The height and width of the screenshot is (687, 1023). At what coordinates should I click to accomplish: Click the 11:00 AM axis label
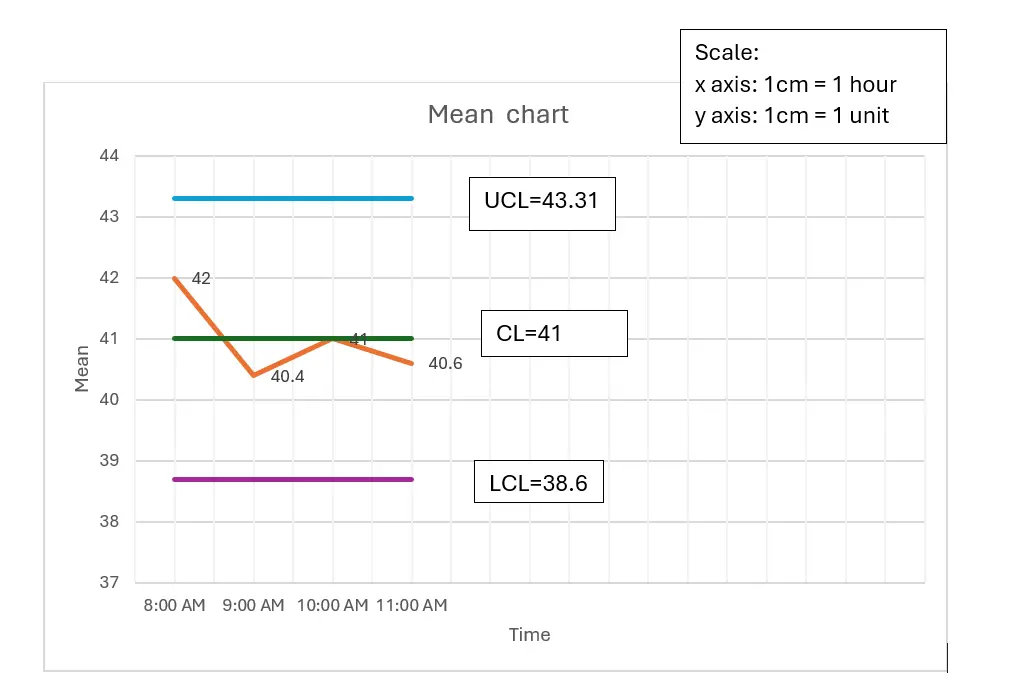pyautogui.click(x=412, y=605)
